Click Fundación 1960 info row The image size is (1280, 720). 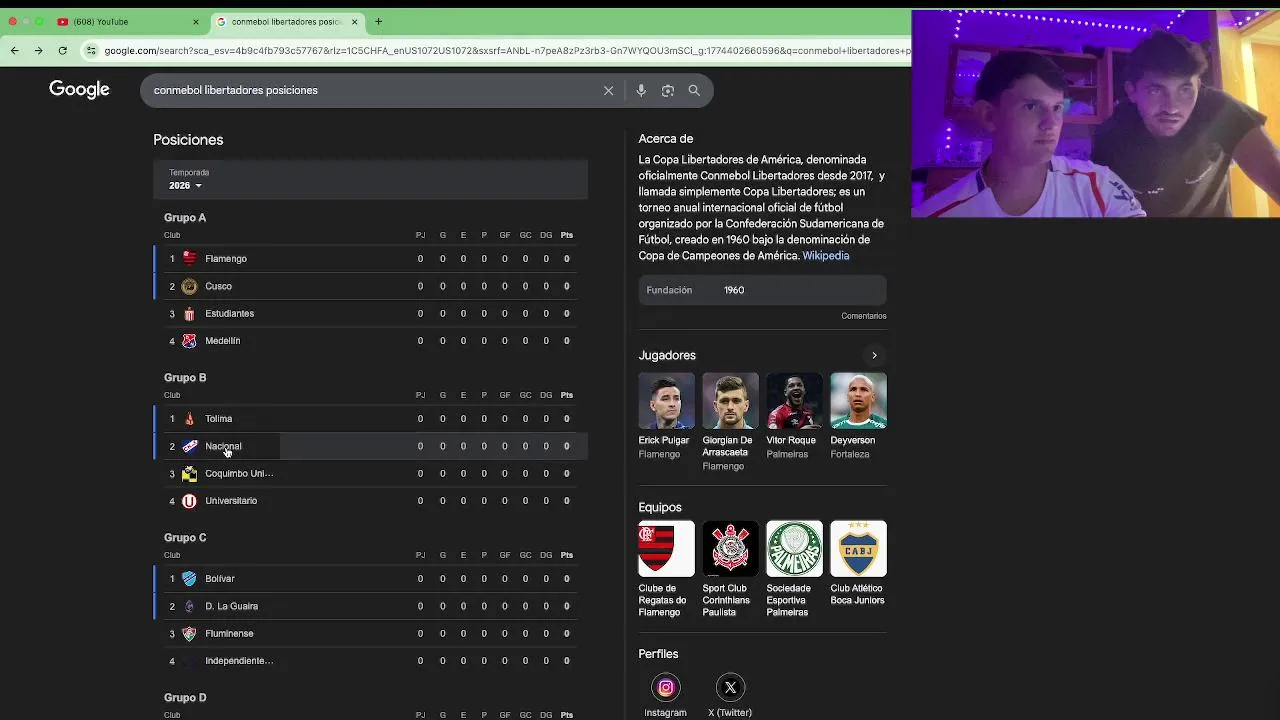point(762,290)
